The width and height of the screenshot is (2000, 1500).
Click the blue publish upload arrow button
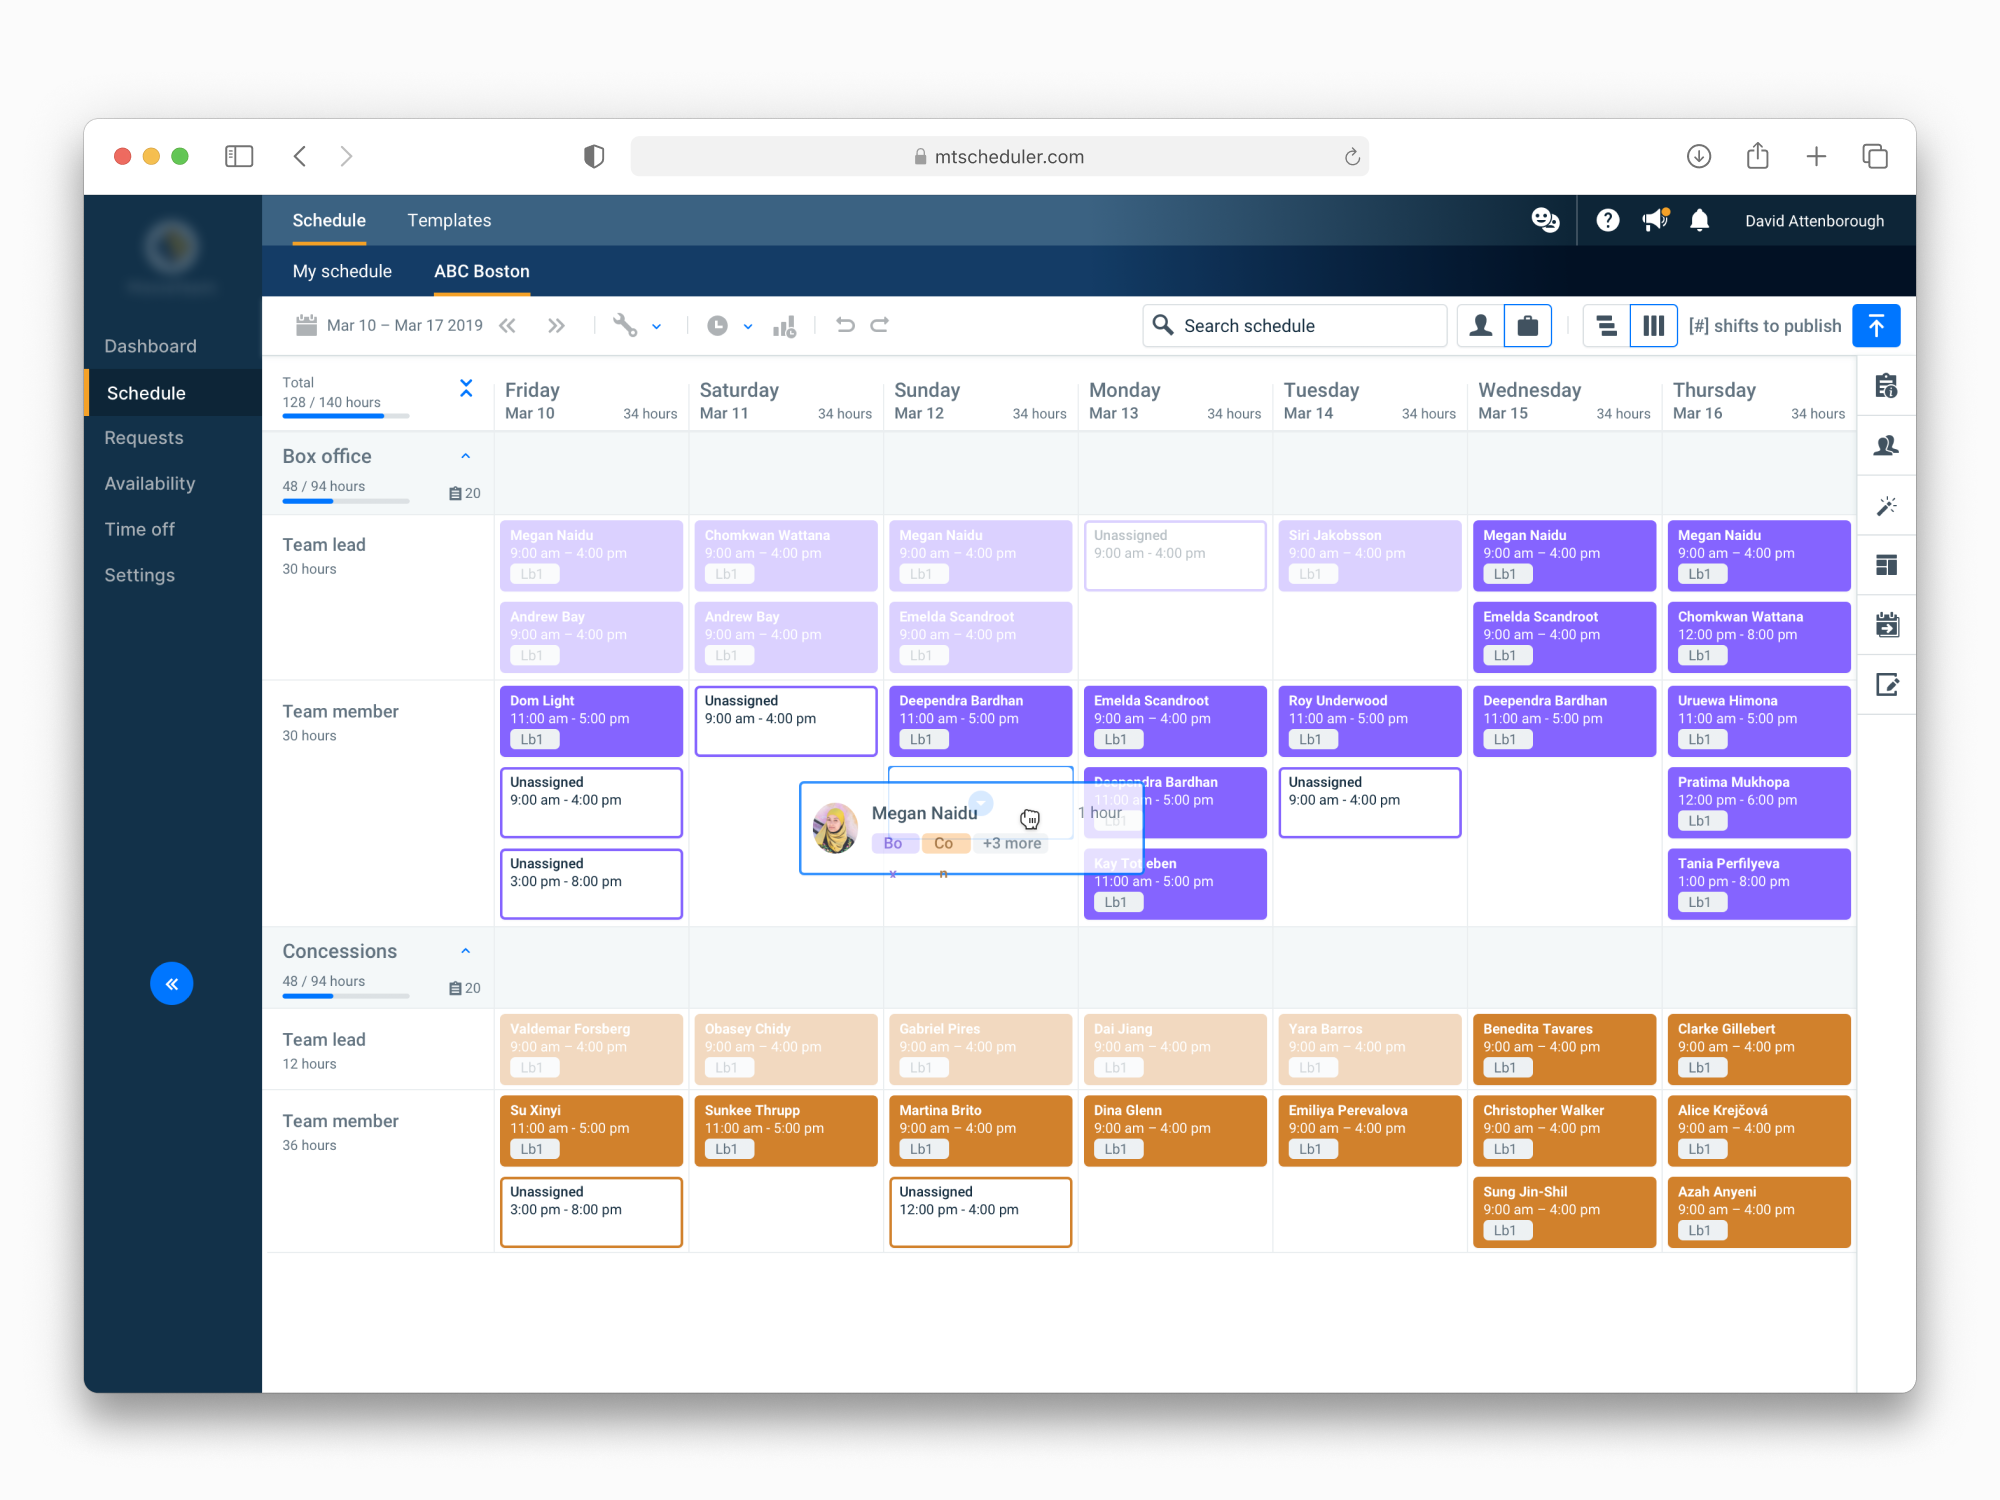[x=1876, y=326]
